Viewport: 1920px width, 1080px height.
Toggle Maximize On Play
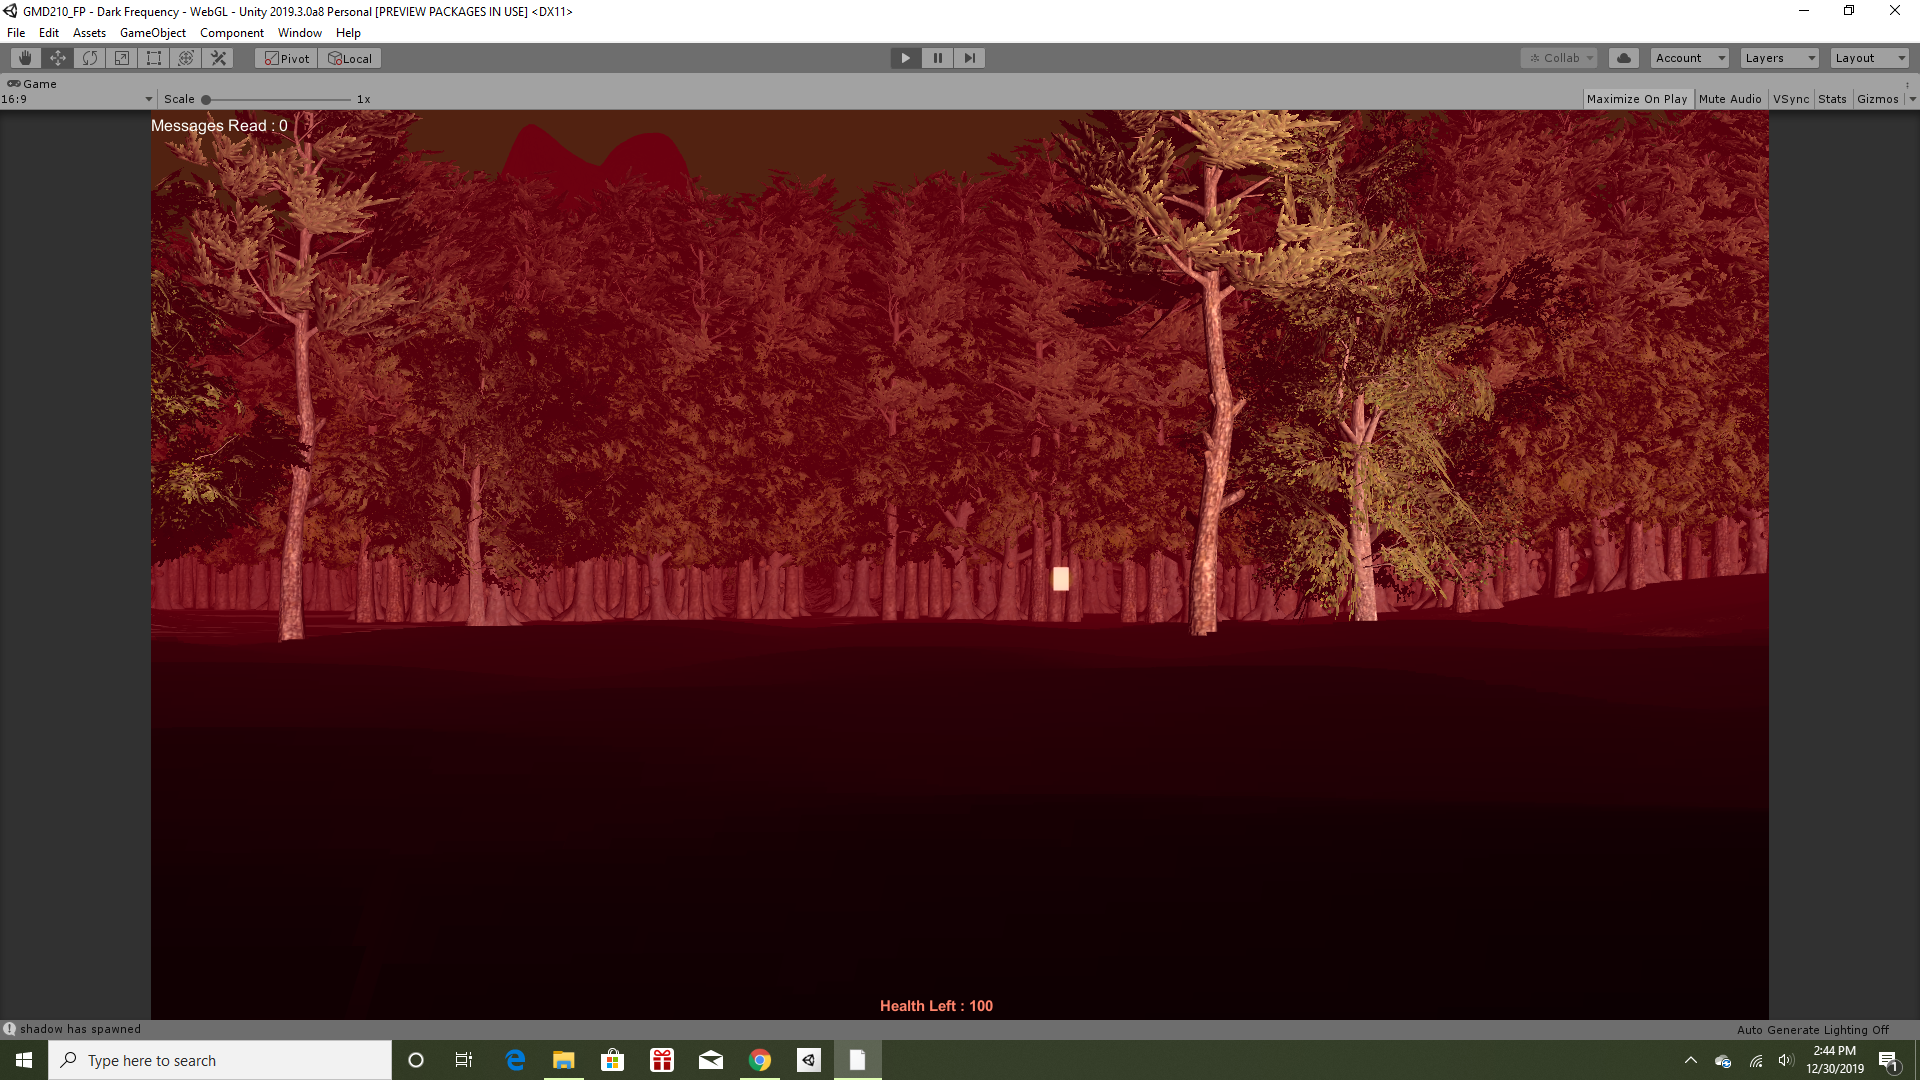(x=1636, y=99)
